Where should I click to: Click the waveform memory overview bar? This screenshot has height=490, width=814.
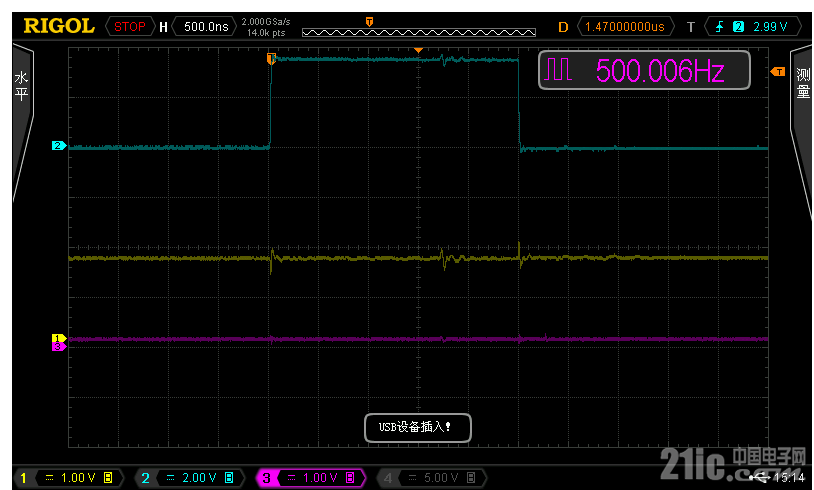[x=418, y=33]
